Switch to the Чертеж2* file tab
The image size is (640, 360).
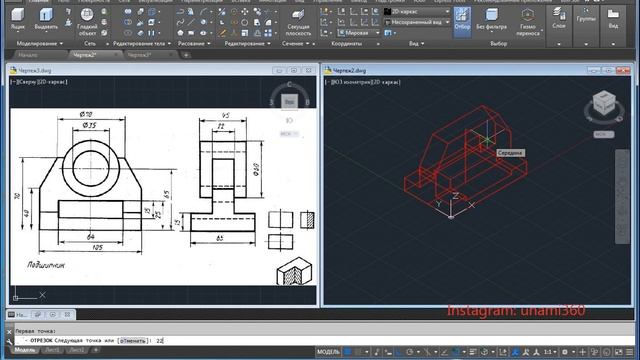coord(85,55)
